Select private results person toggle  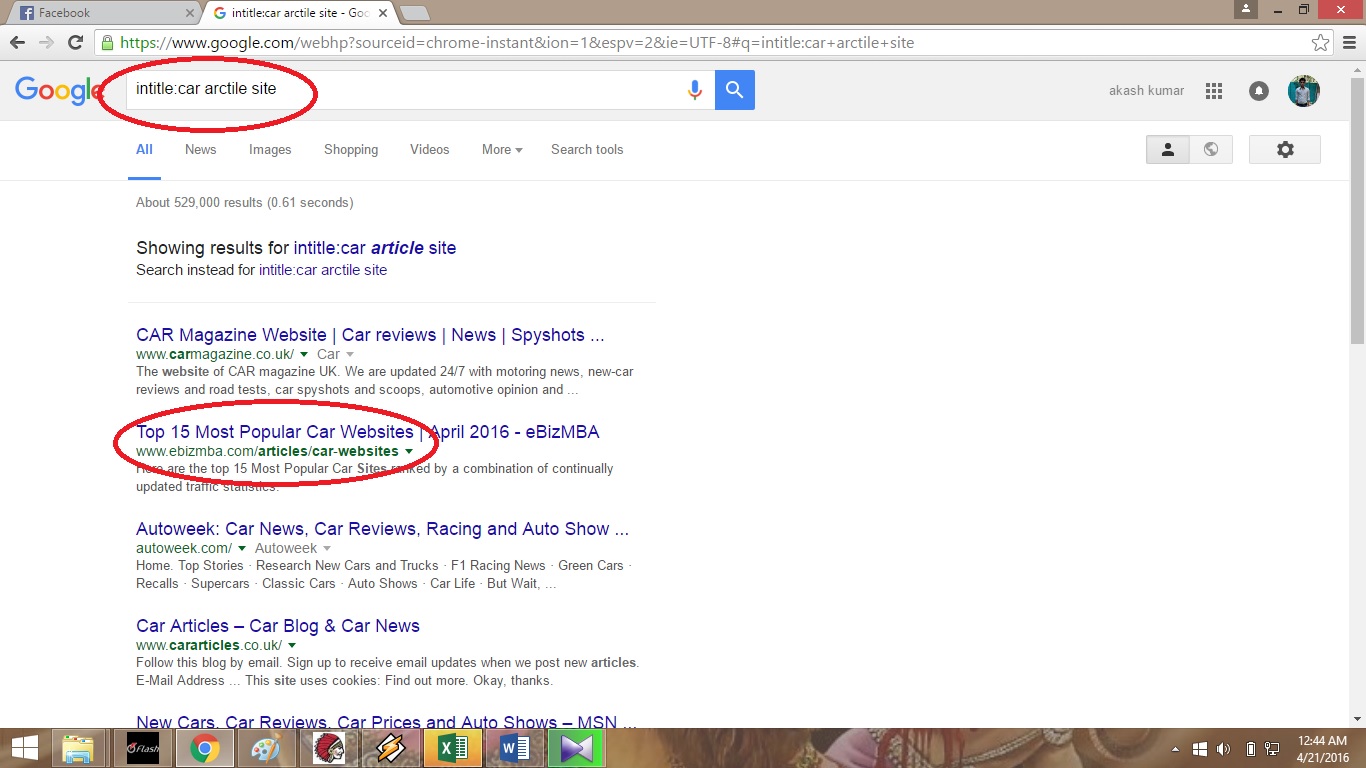pyautogui.click(x=1167, y=149)
